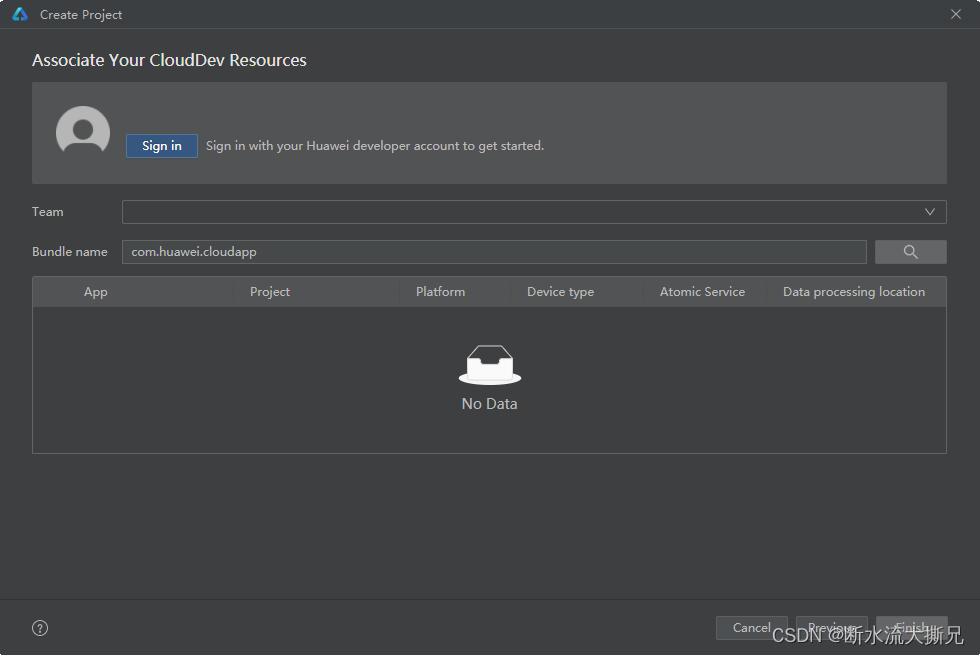Click the Platform column header

click(440, 292)
